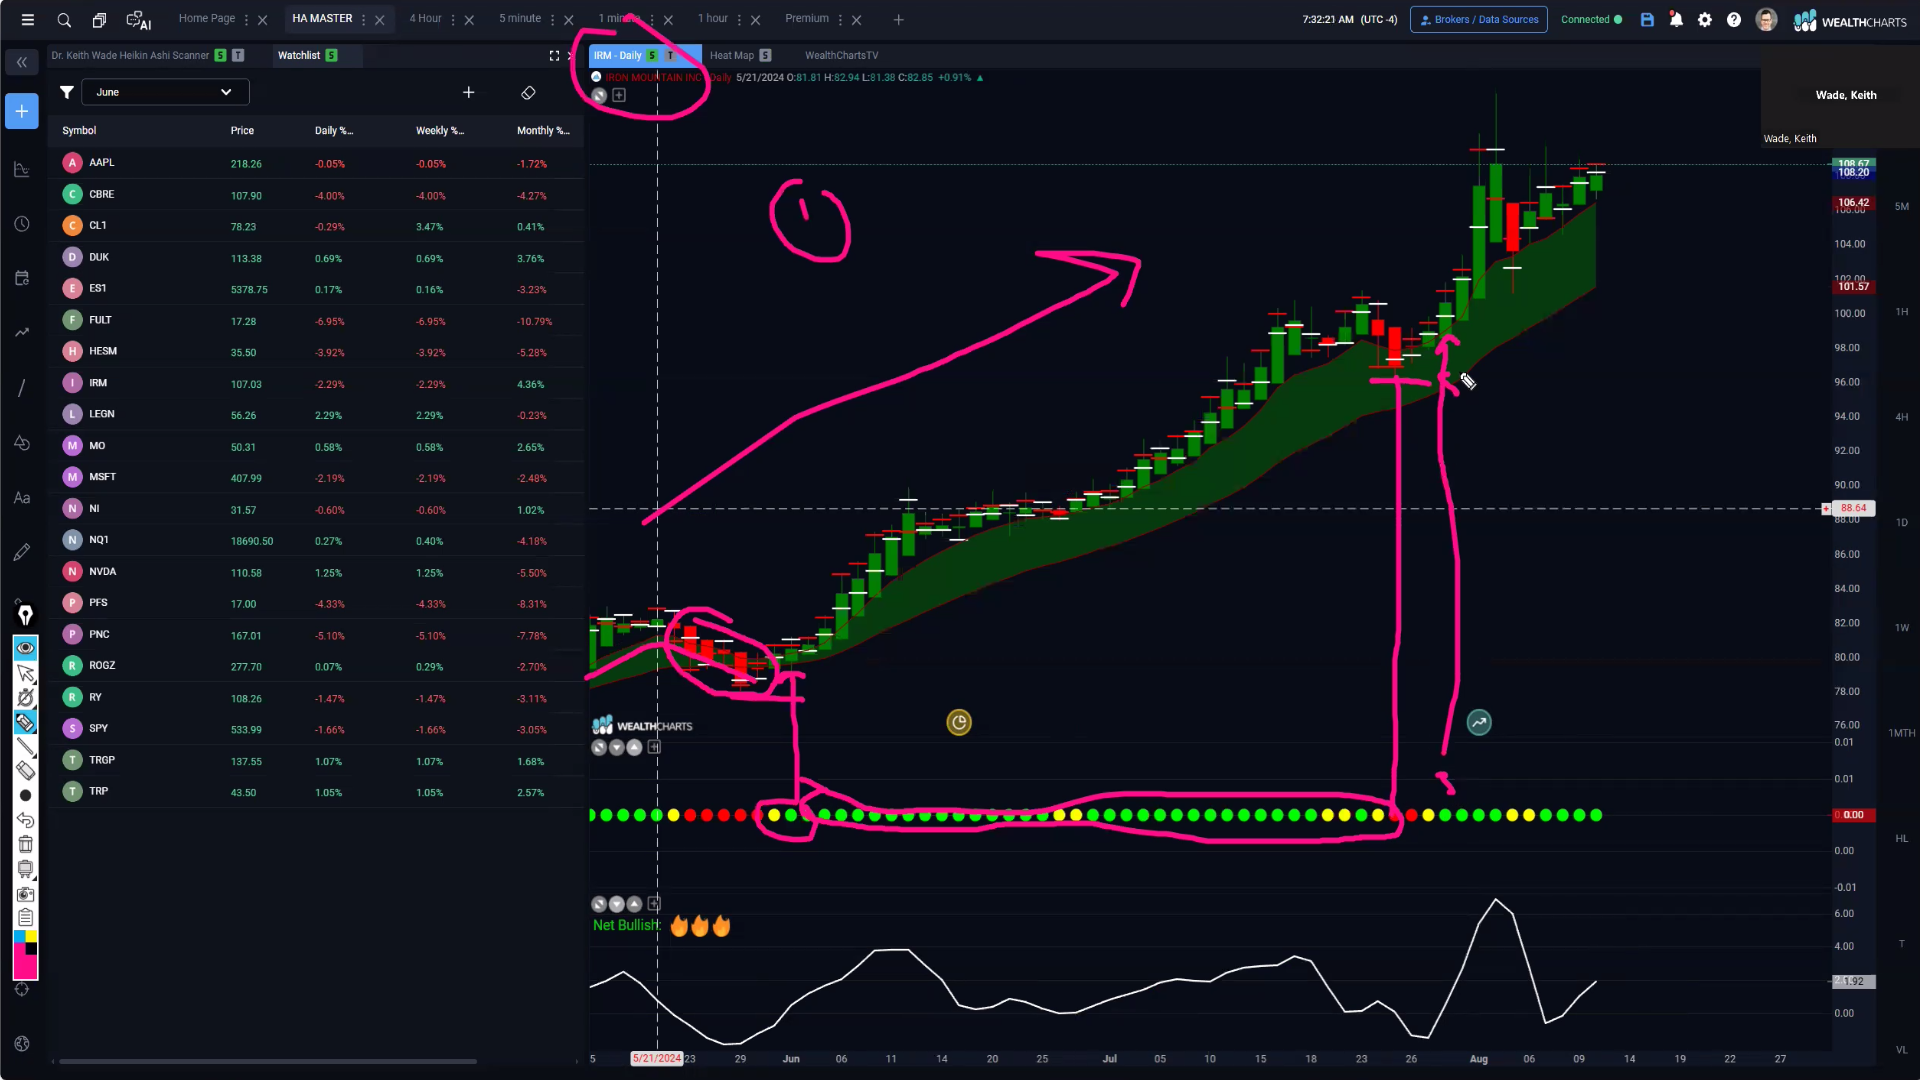Take a snapshot with camera icon

coord(25,894)
